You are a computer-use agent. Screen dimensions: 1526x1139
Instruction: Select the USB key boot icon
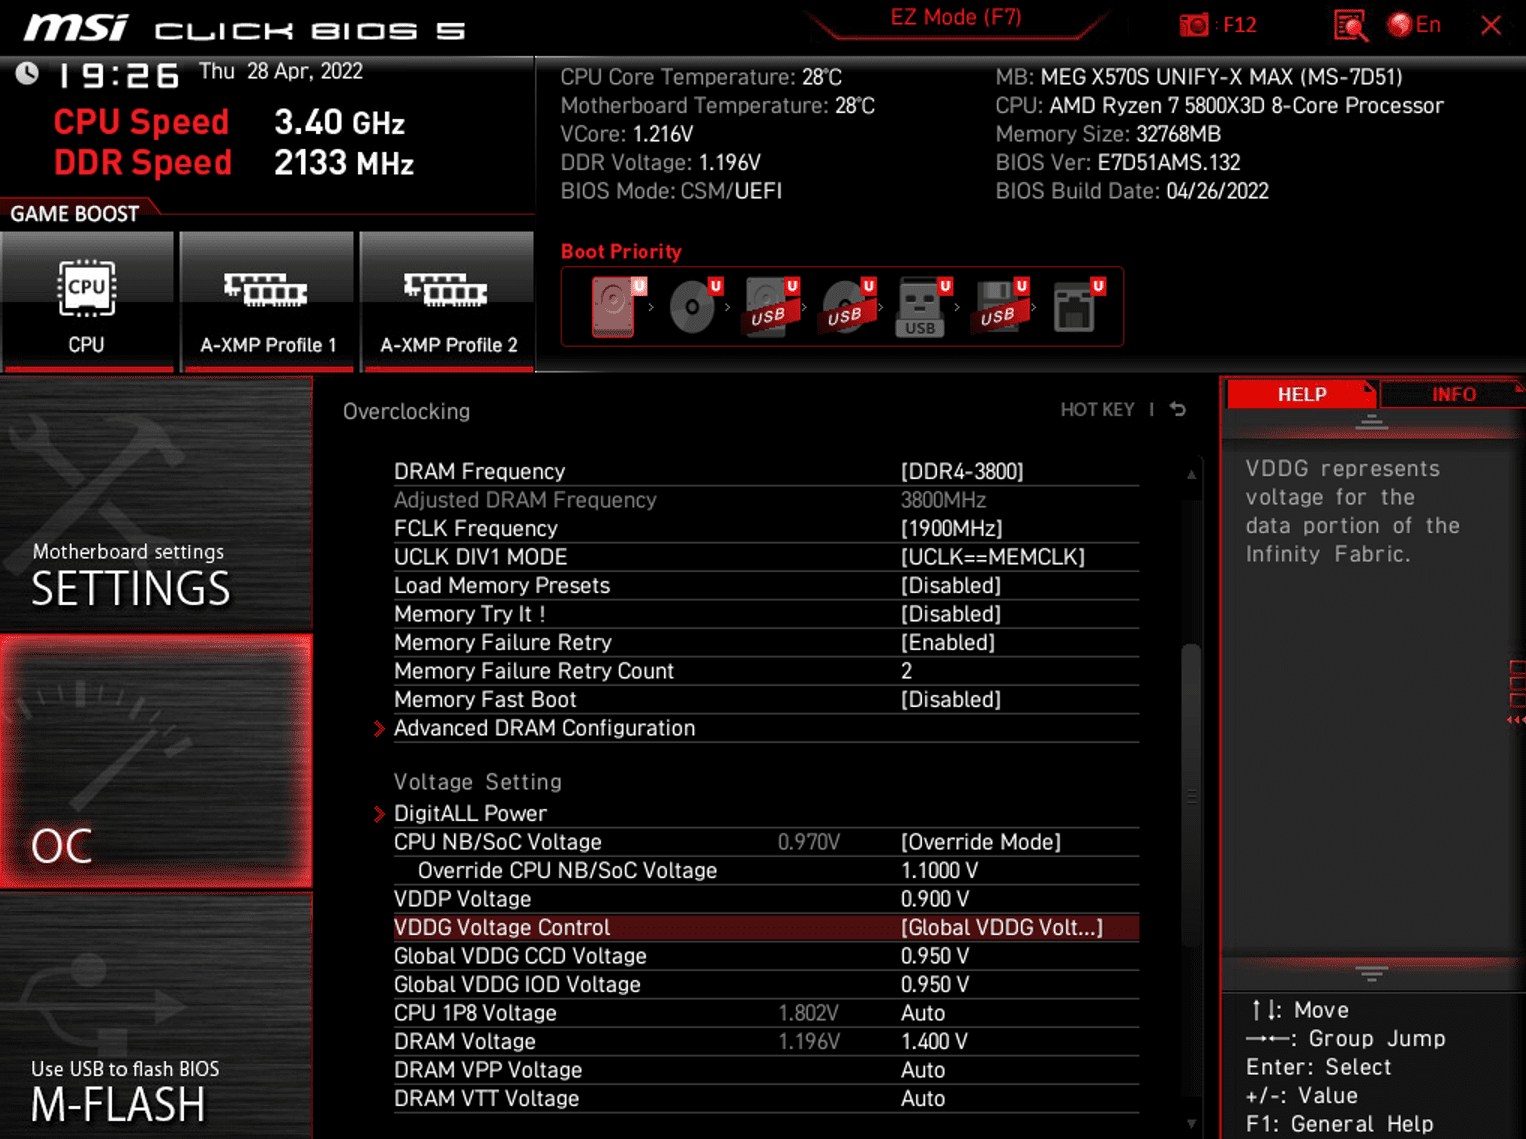tap(923, 306)
